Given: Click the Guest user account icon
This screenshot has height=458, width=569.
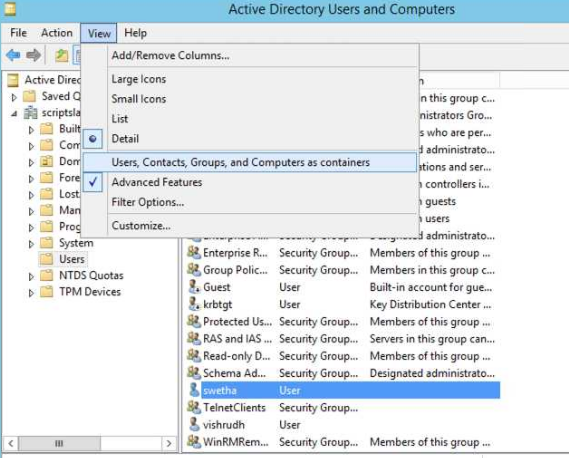Looking at the screenshot, I should tap(194, 287).
